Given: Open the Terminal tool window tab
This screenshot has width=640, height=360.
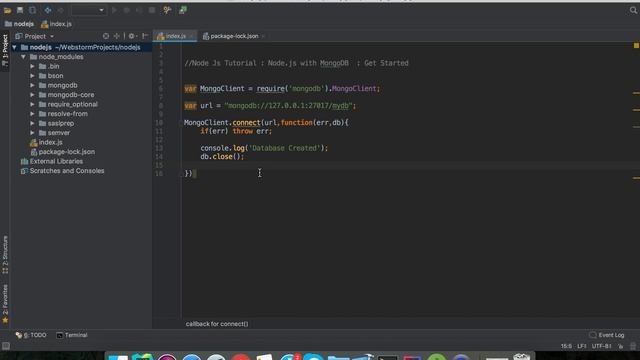Looking at the screenshot, I should tap(72, 335).
